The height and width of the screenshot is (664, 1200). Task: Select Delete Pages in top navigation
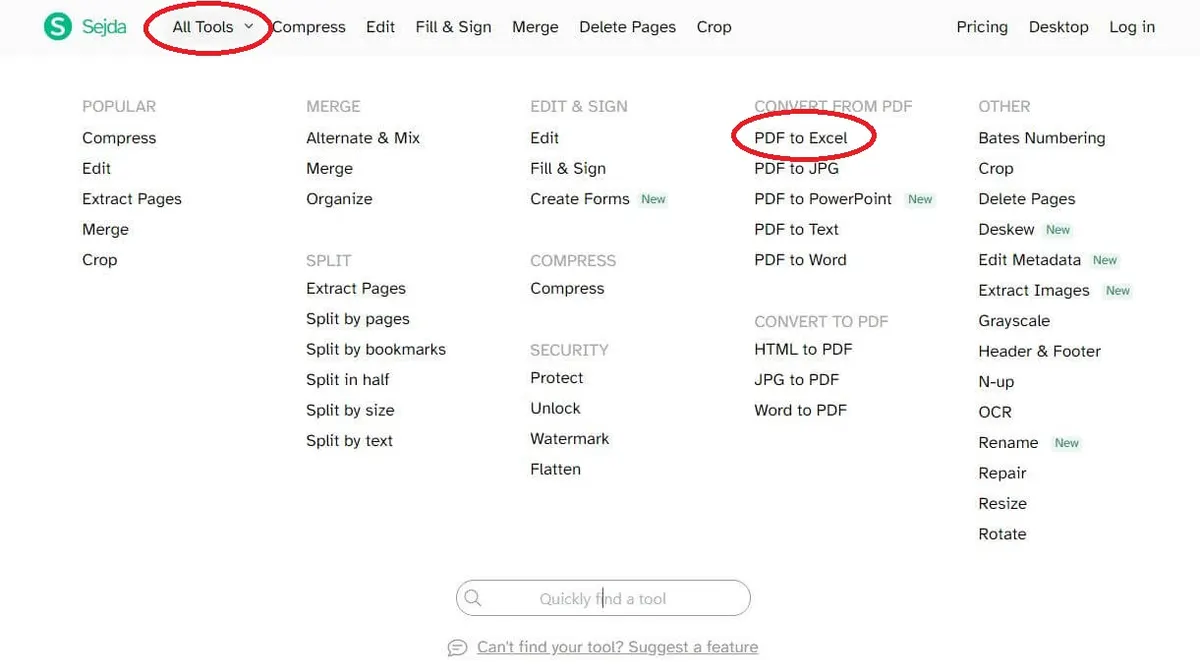coord(627,27)
